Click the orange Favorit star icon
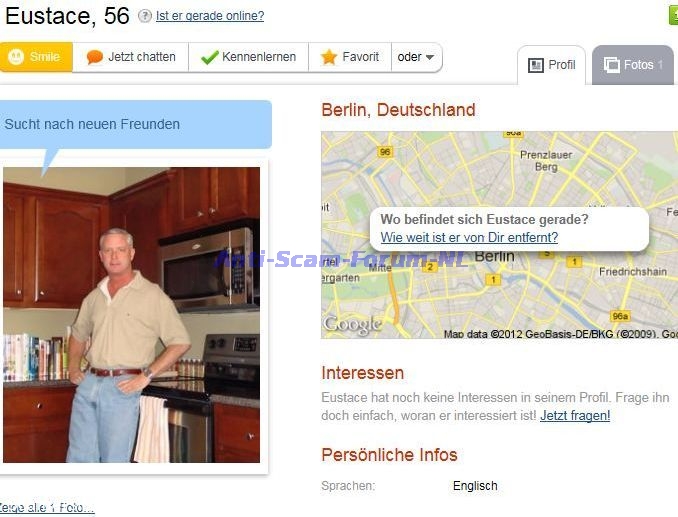The height and width of the screenshot is (517, 678). [x=329, y=57]
